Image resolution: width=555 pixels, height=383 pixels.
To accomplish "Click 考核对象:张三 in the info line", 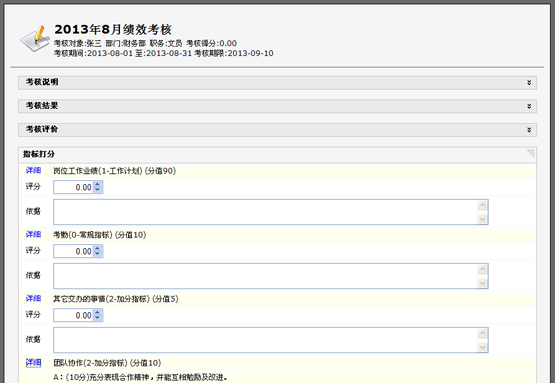I will click(x=78, y=44).
